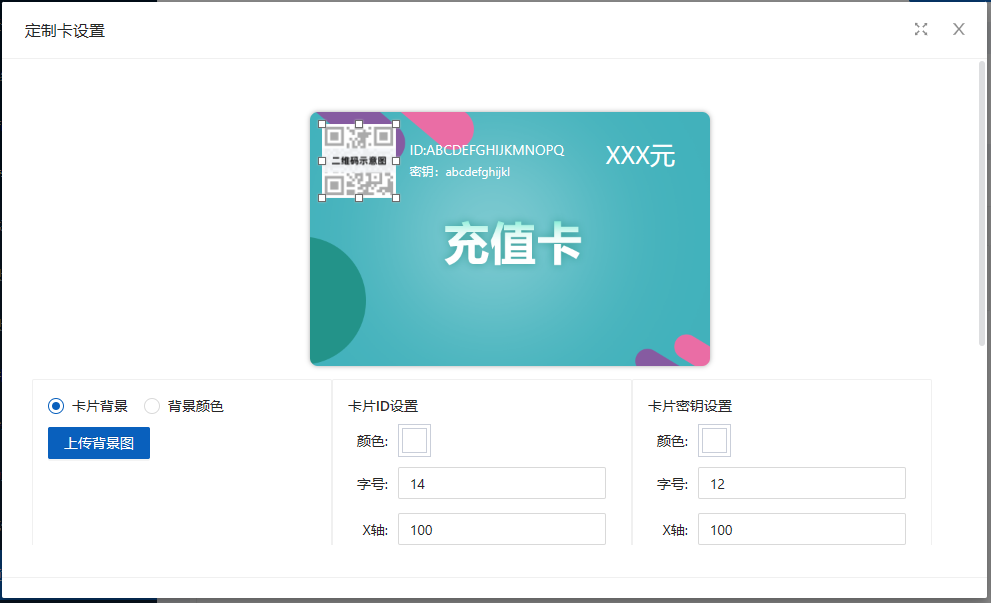Close the 定制卡设置 dialog
The width and height of the screenshot is (991, 603).
click(x=958, y=29)
